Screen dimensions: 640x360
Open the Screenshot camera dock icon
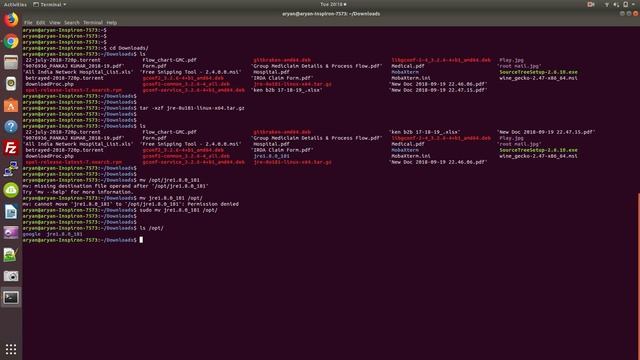tap(11, 276)
